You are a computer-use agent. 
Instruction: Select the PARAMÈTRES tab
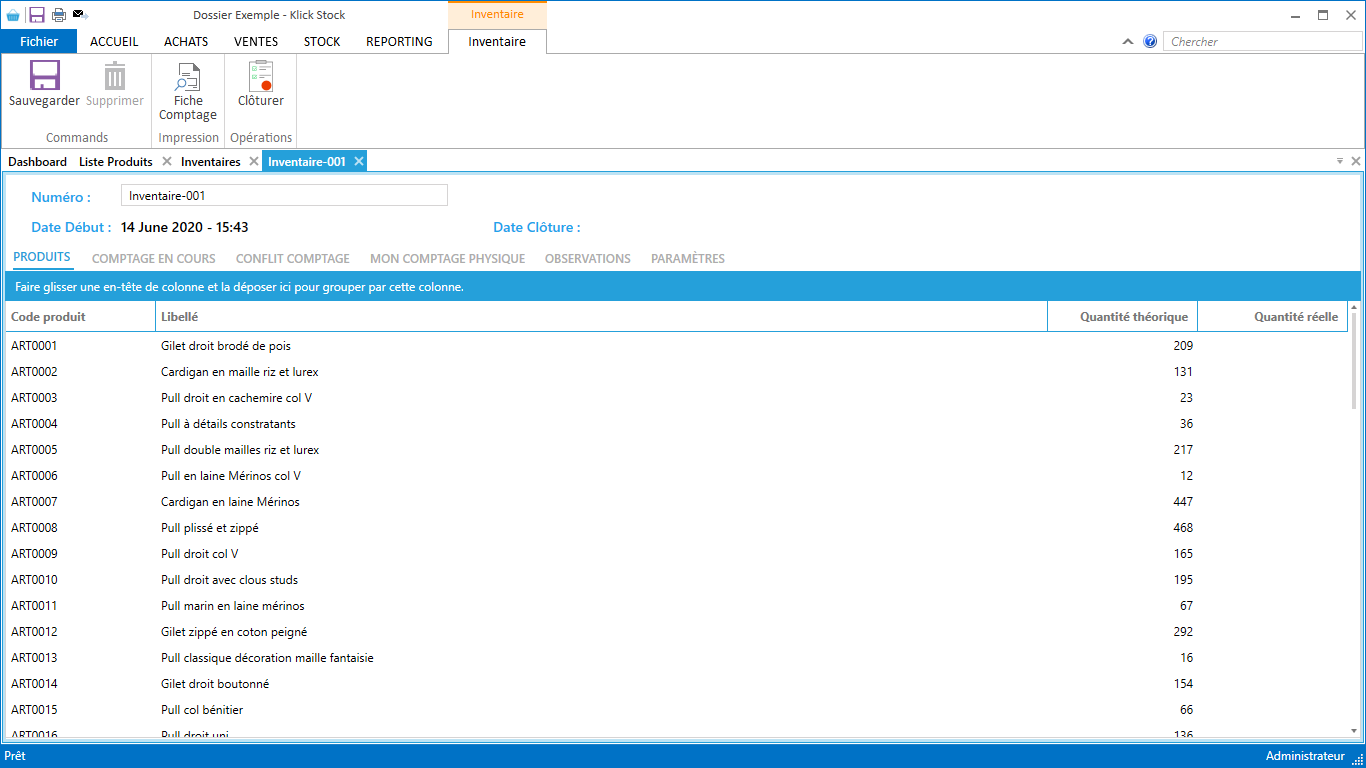(687, 259)
